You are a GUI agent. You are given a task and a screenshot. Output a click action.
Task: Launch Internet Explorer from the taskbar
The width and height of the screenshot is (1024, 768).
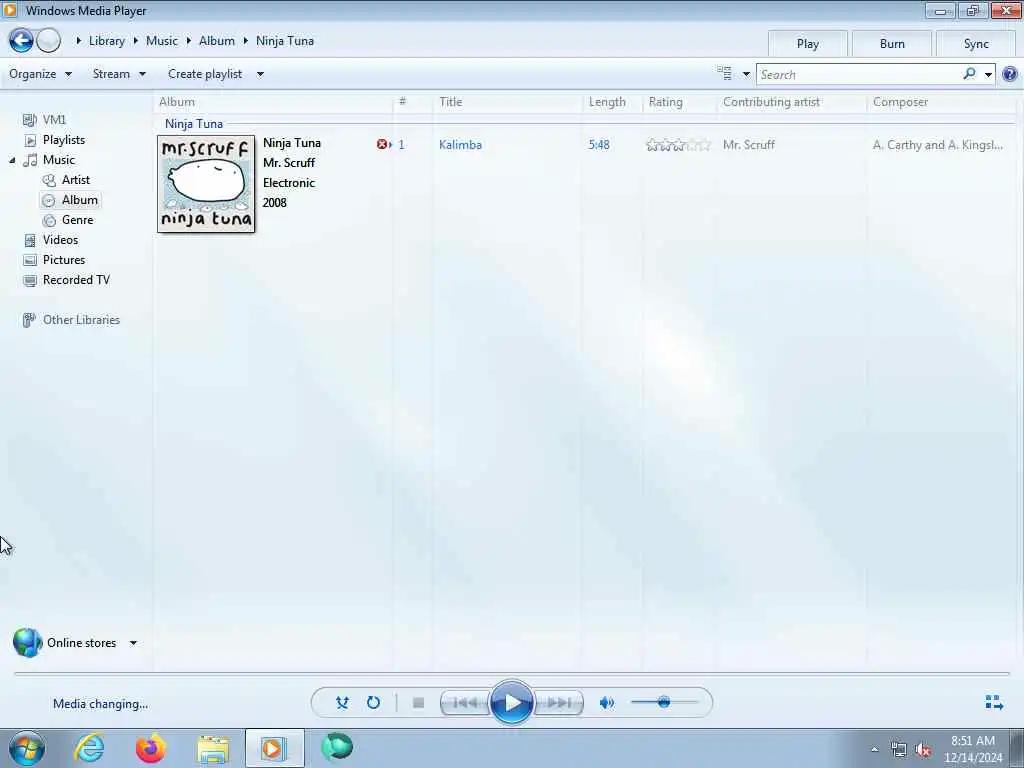point(89,748)
